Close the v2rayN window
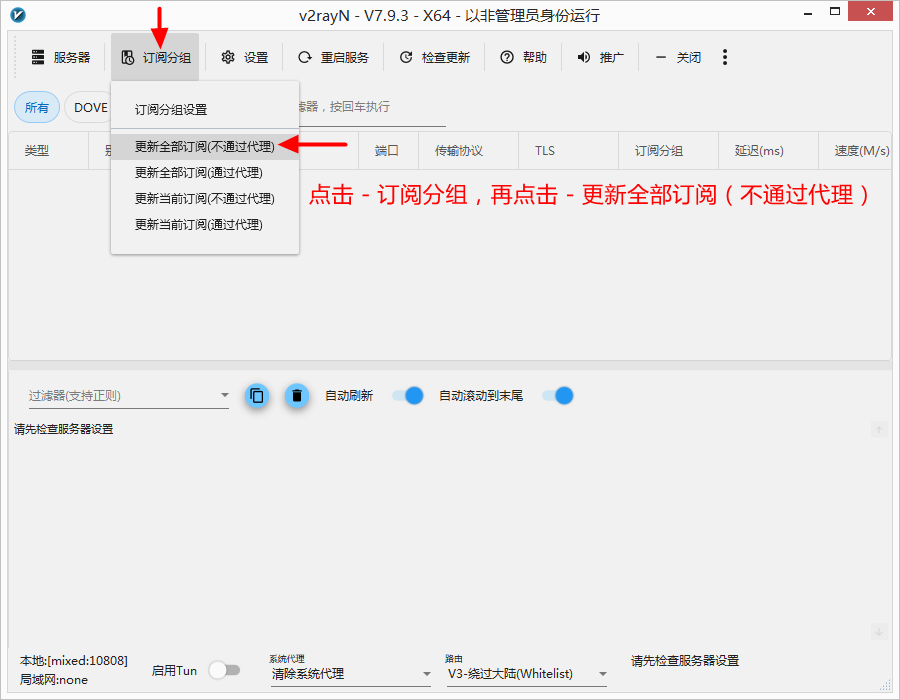 point(870,11)
